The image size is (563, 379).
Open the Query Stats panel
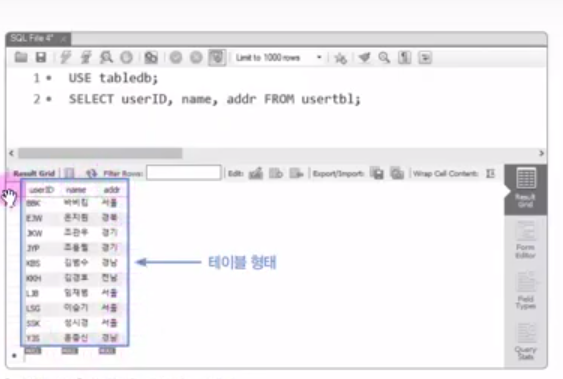[x=525, y=341]
